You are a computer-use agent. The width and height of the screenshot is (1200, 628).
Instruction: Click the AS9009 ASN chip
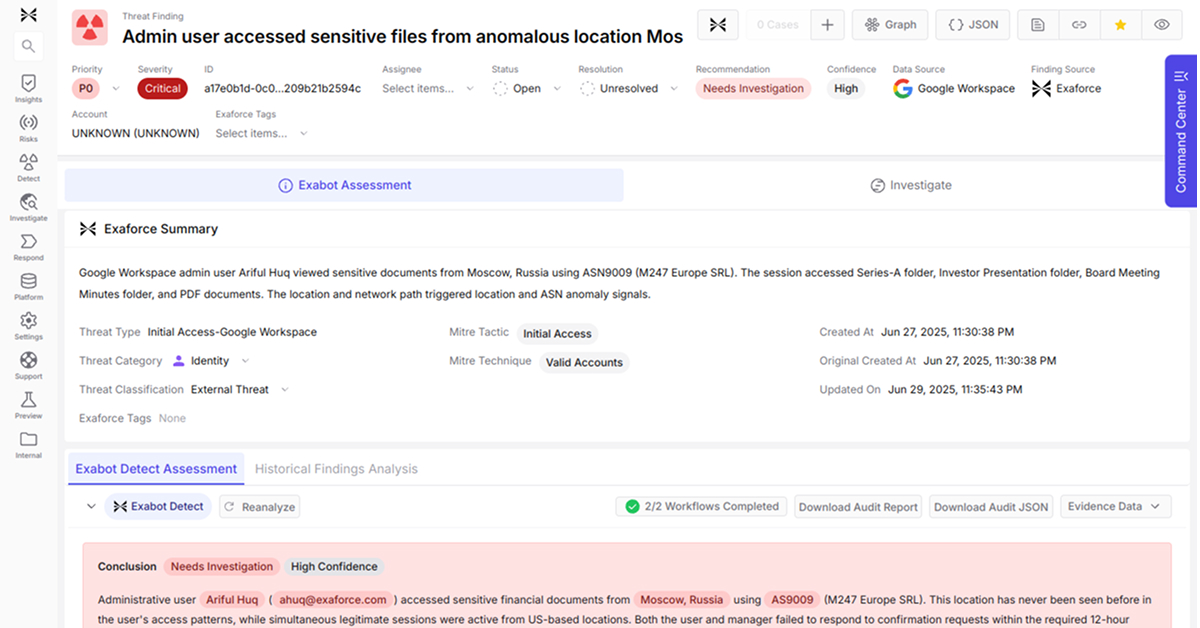[793, 600]
